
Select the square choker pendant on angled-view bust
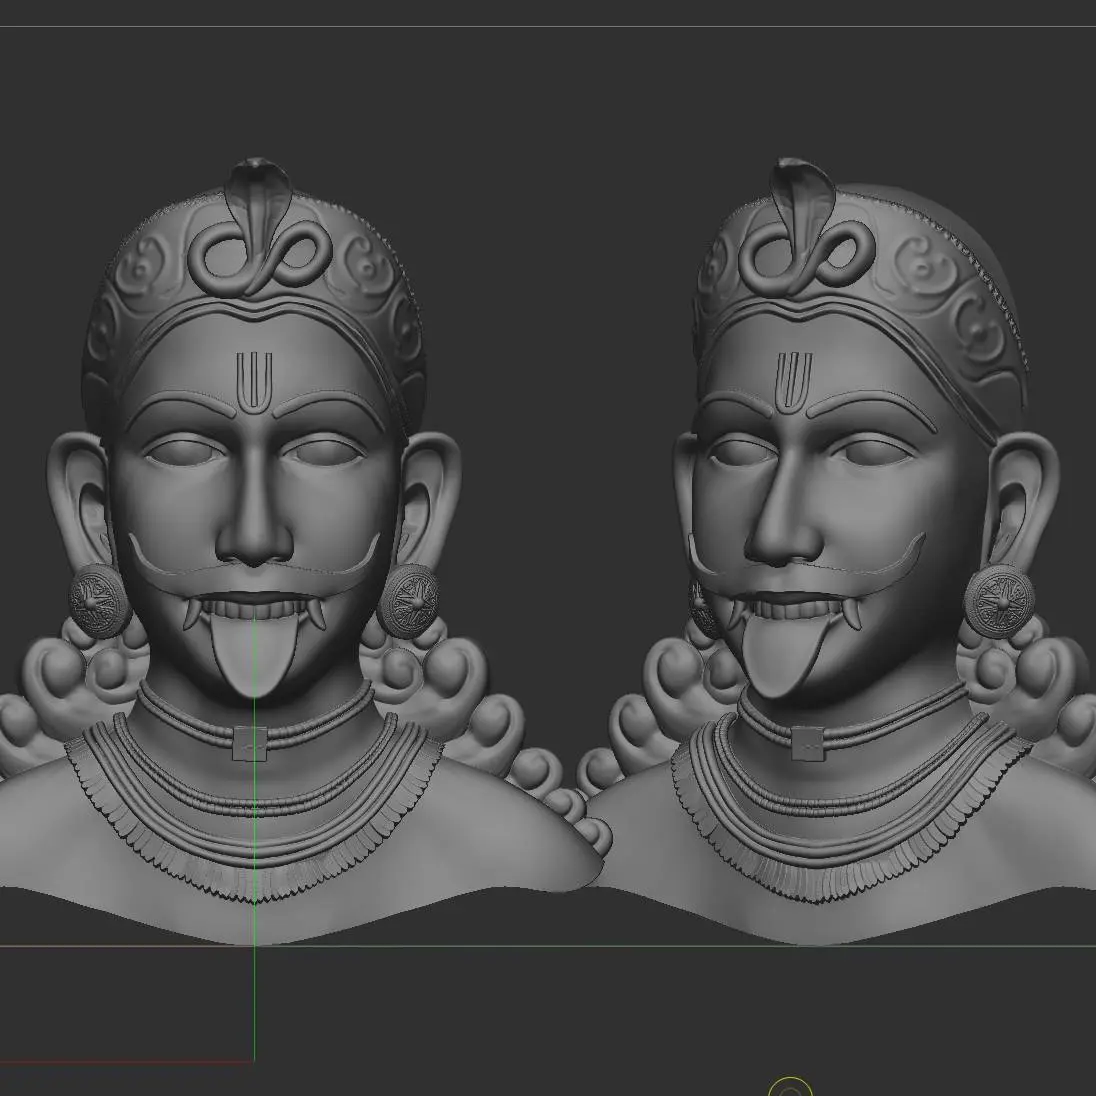(x=806, y=743)
